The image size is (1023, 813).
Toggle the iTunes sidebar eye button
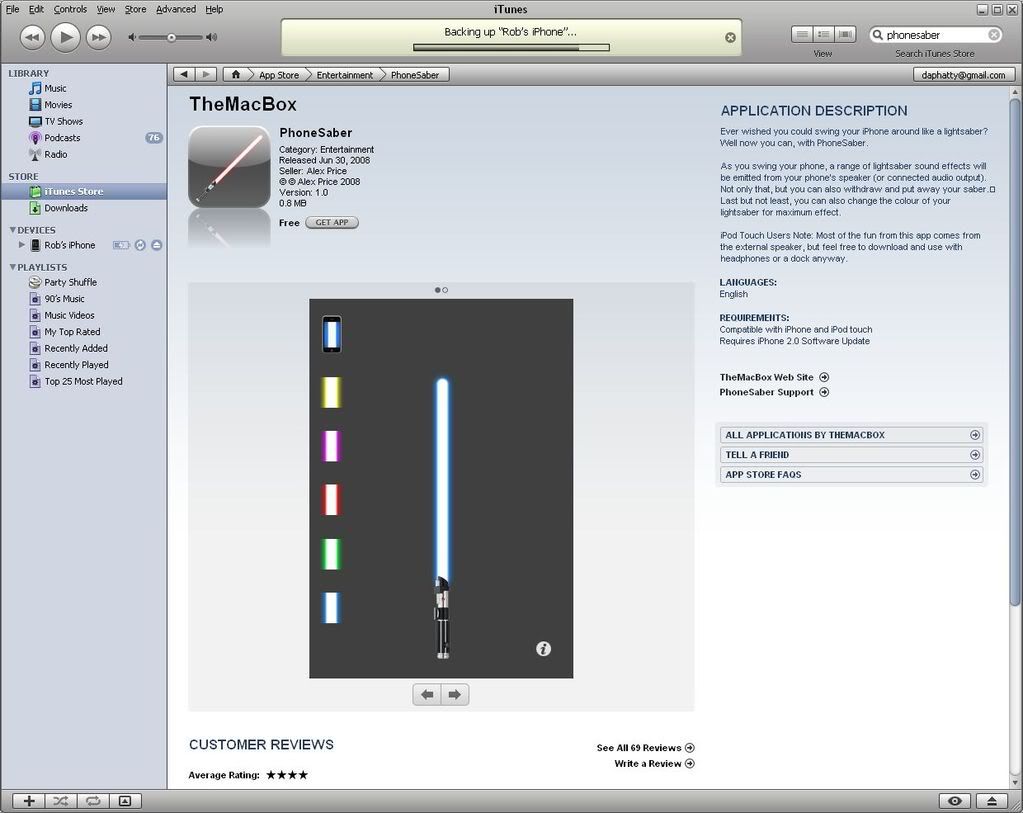click(x=955, y=801)
